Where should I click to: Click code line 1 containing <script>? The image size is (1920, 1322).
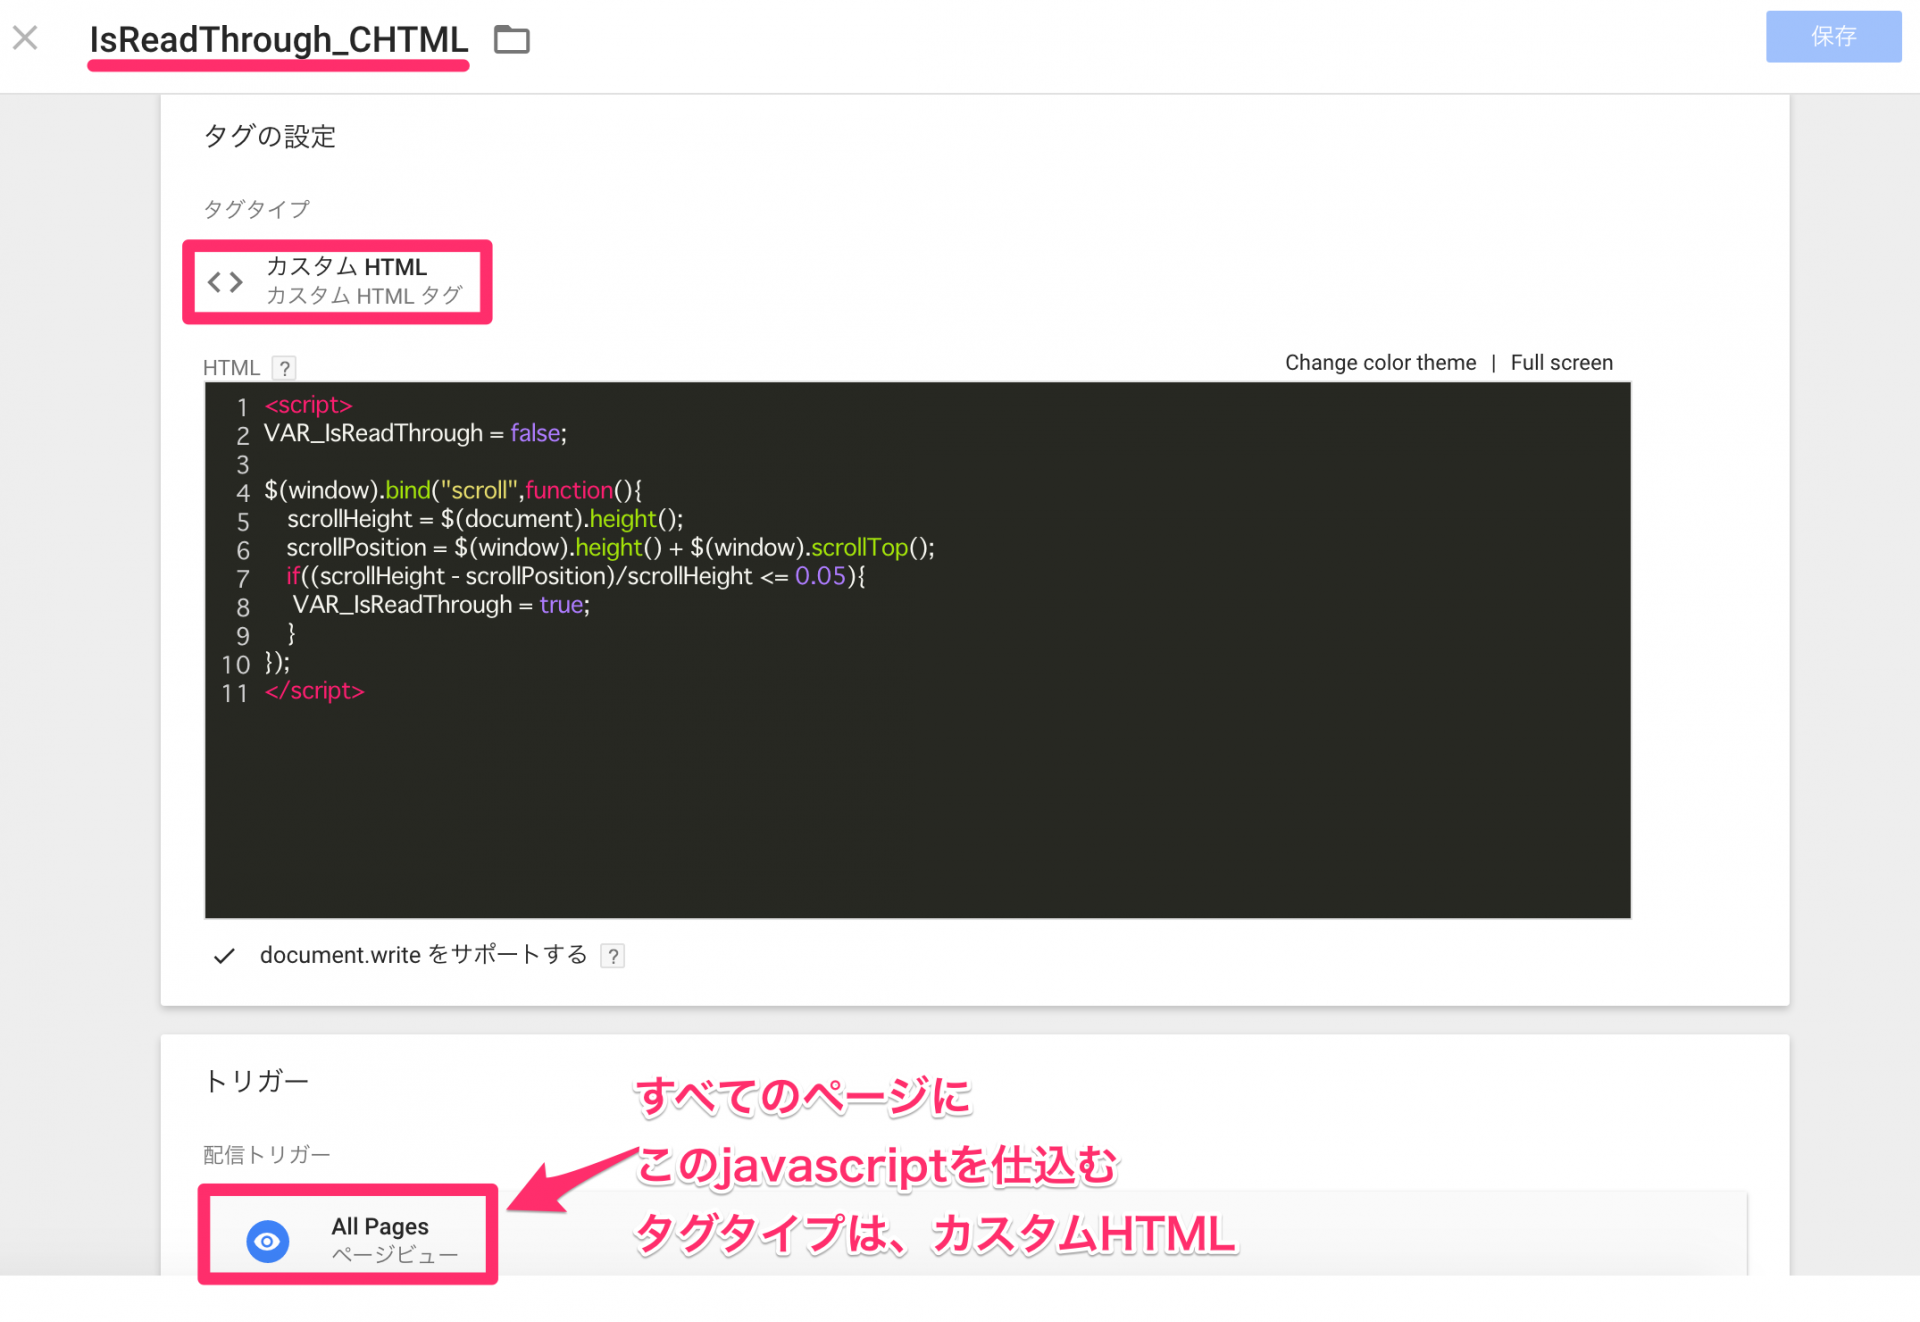click(x=308, y=405)
